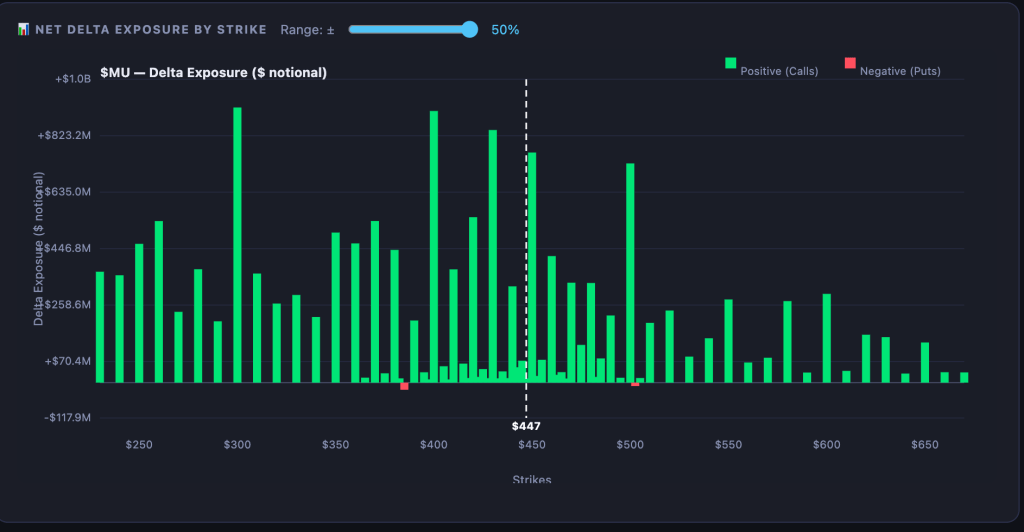Click the -$117.9M y-axis label
1024x532 pixels.
(x=66, y=418)
